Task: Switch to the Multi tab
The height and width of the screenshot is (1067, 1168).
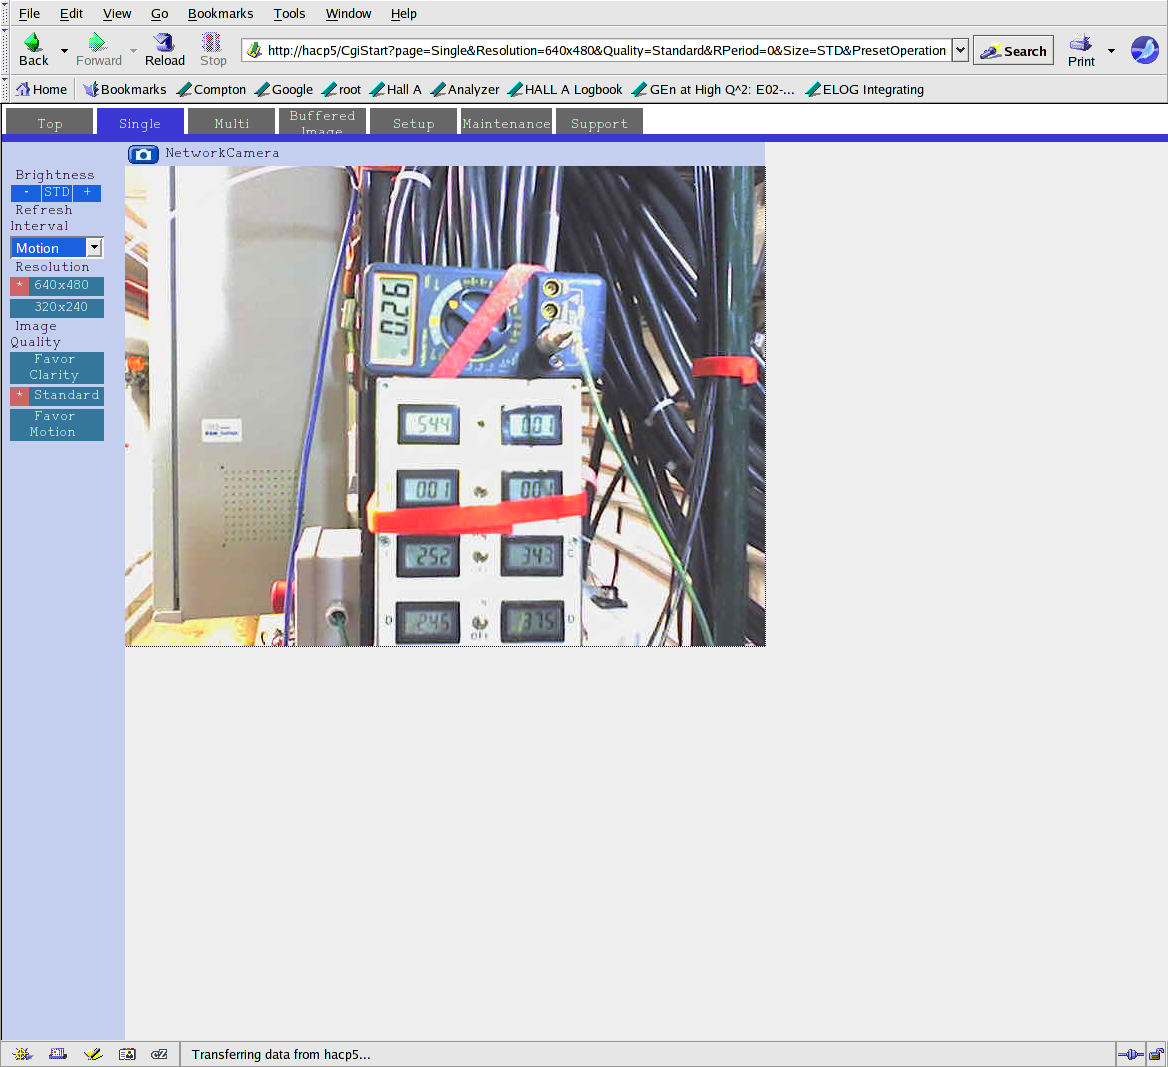Action: pos(232,122)
